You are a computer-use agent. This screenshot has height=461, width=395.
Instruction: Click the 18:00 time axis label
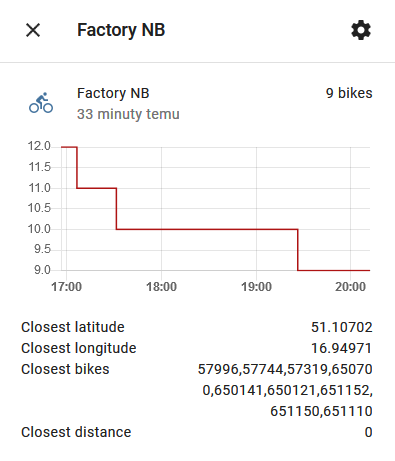[161, 287]
